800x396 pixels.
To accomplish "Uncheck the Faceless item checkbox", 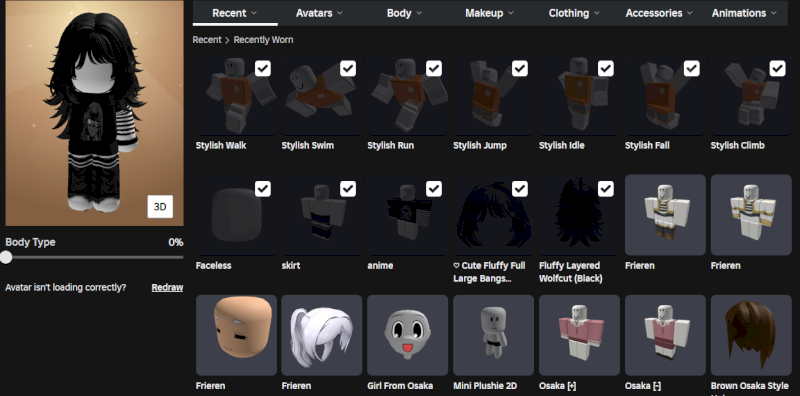I will (x=262, y=189).
